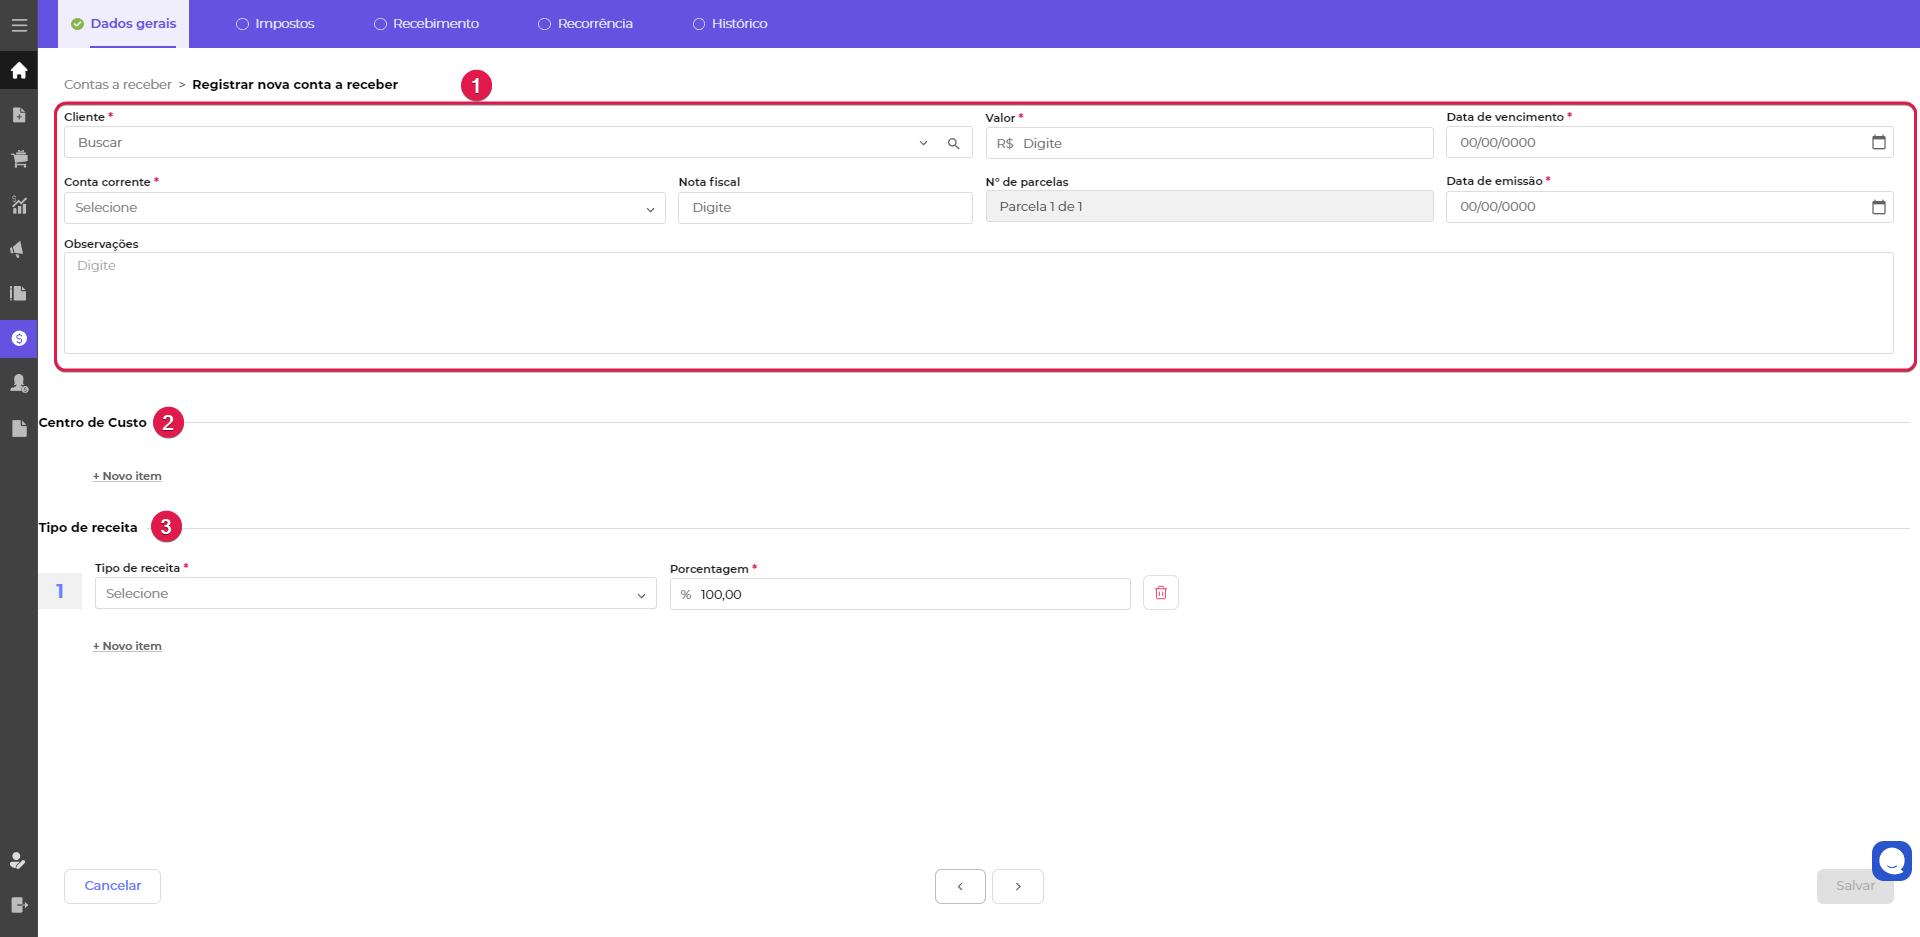Switch to the Recorrência tab

point(585,24)
